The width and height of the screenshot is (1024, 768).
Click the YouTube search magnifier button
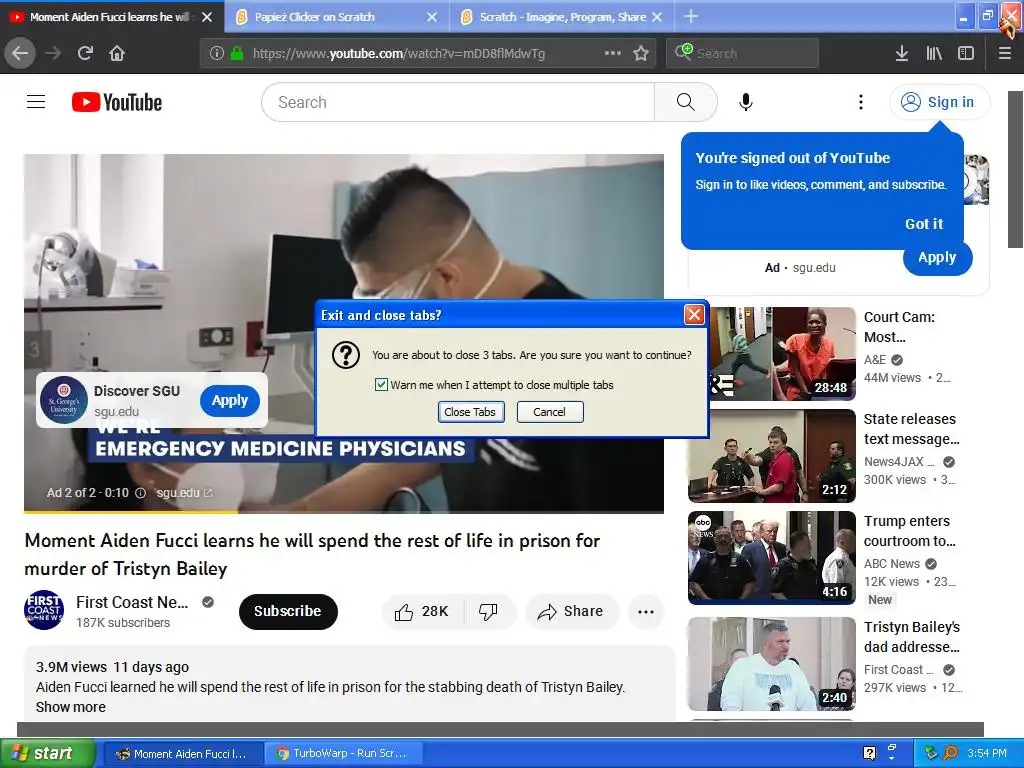tap(685, 102)
